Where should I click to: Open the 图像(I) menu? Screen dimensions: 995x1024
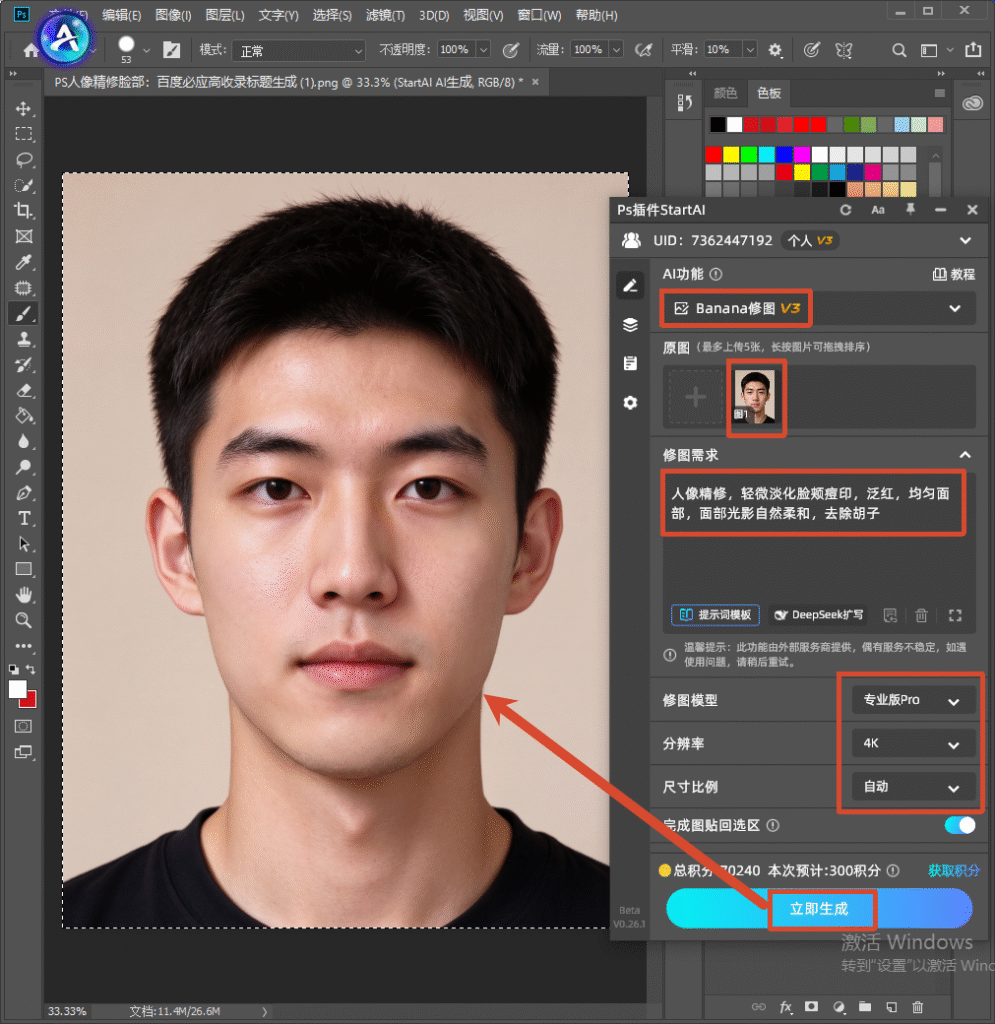click(x=174, y=15)
